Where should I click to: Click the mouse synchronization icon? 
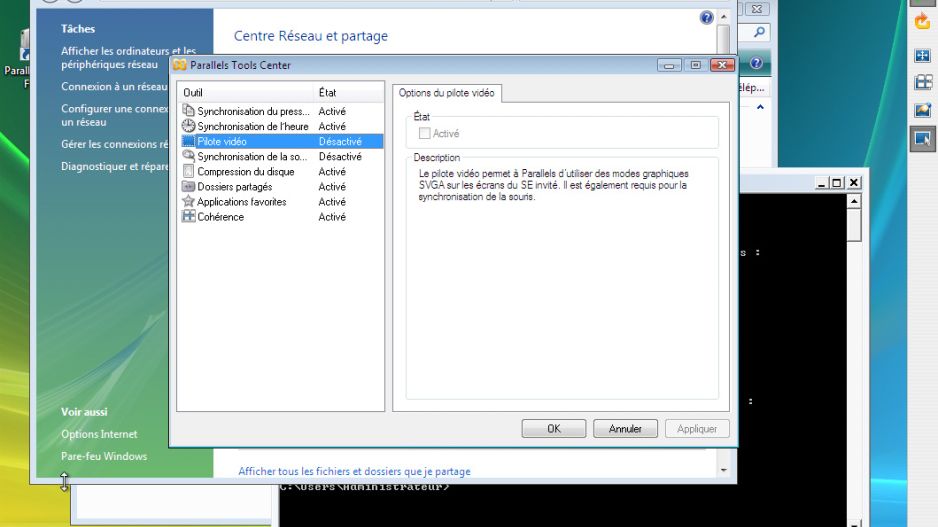[188, 156]
